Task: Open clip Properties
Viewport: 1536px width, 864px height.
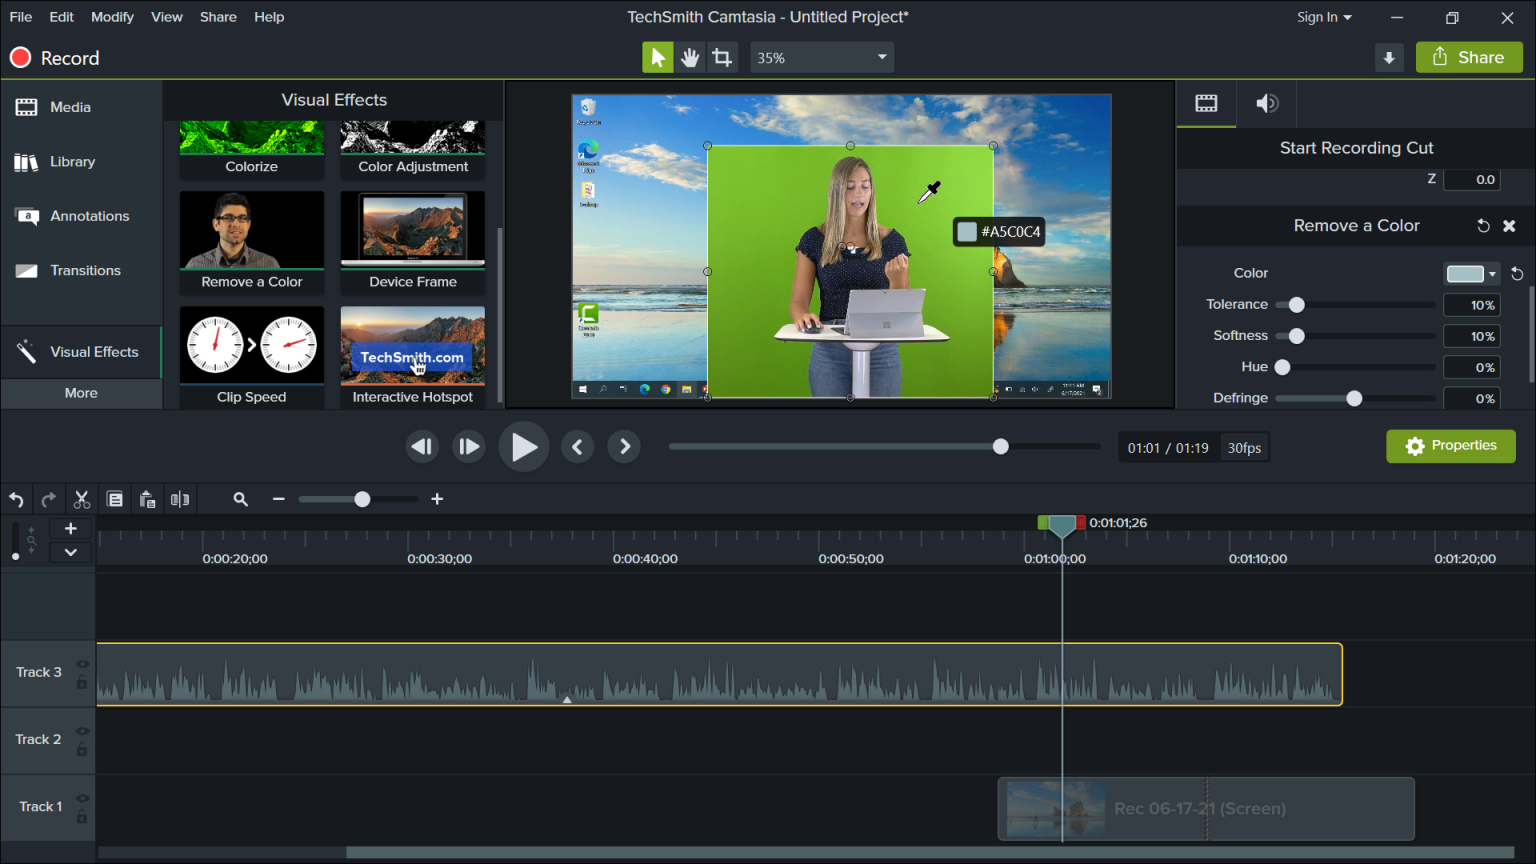Action: click(1450, 446)
